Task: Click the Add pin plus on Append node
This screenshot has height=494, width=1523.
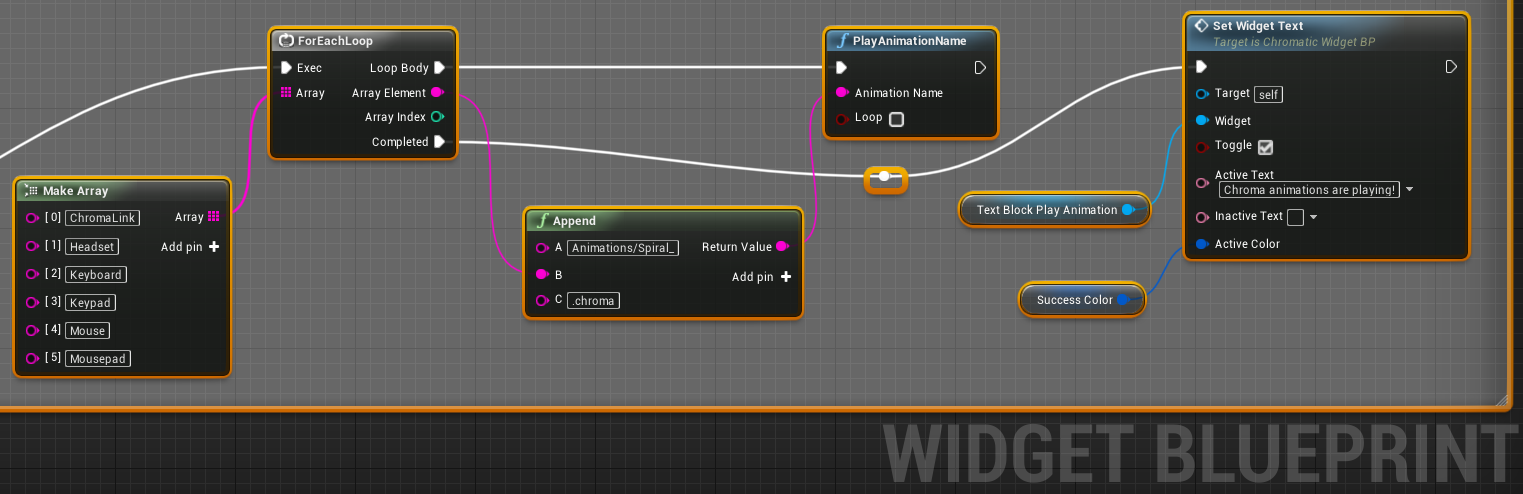Action: 786,277
